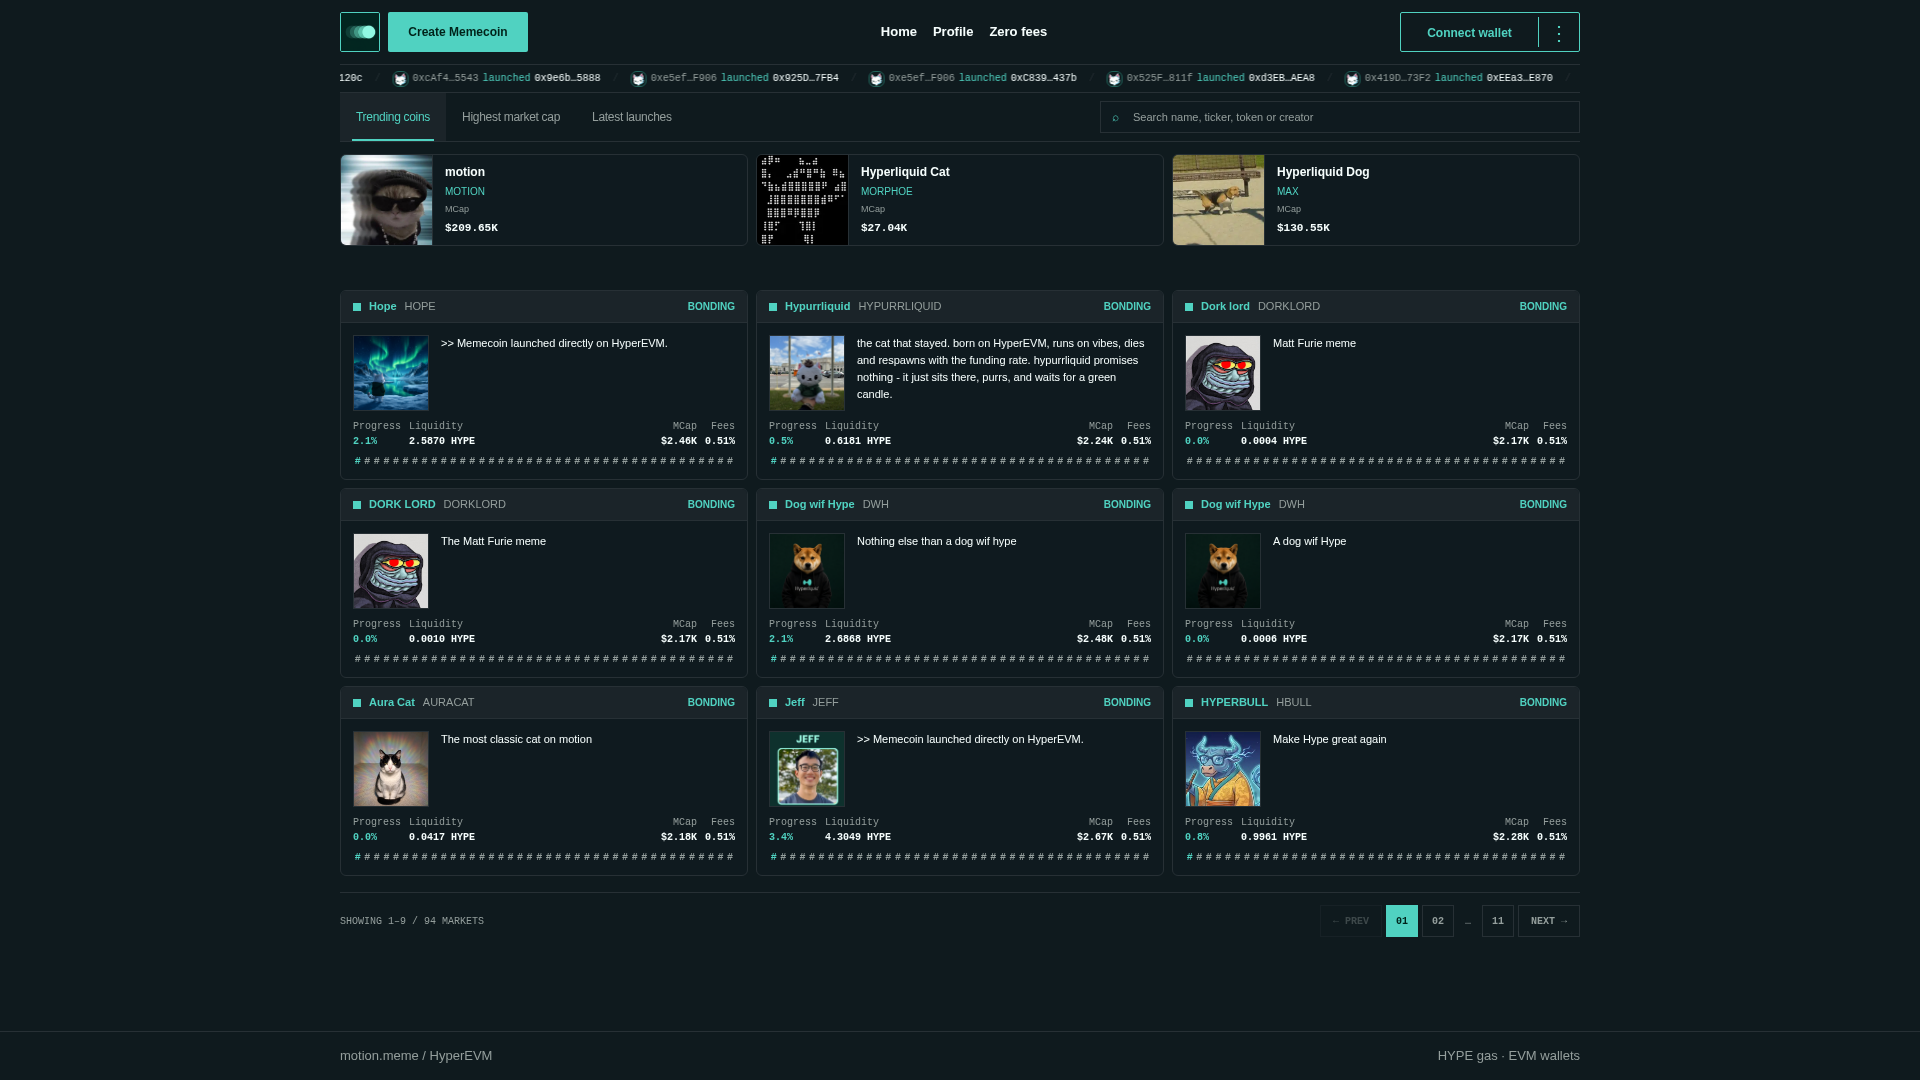Click Jeff bonding progress bar
This screenshot has width=1920, height=1080.
[x=960, y=857]
